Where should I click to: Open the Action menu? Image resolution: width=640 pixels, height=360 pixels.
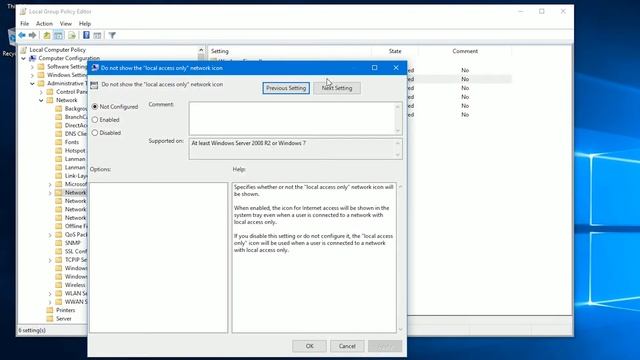[x=44, y=24]
